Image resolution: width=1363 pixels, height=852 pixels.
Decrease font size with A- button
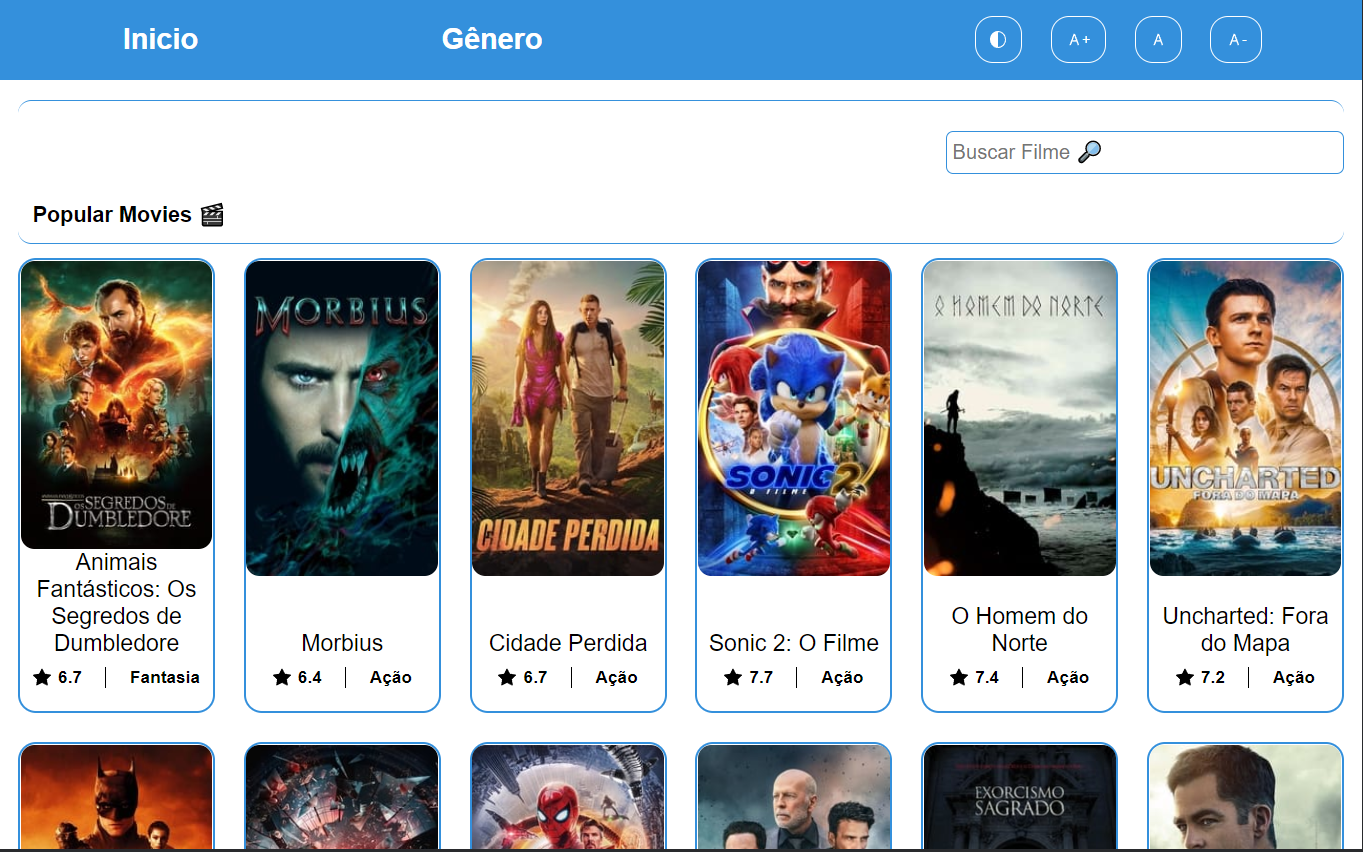pyautogui.click(x=1236, y=40)
